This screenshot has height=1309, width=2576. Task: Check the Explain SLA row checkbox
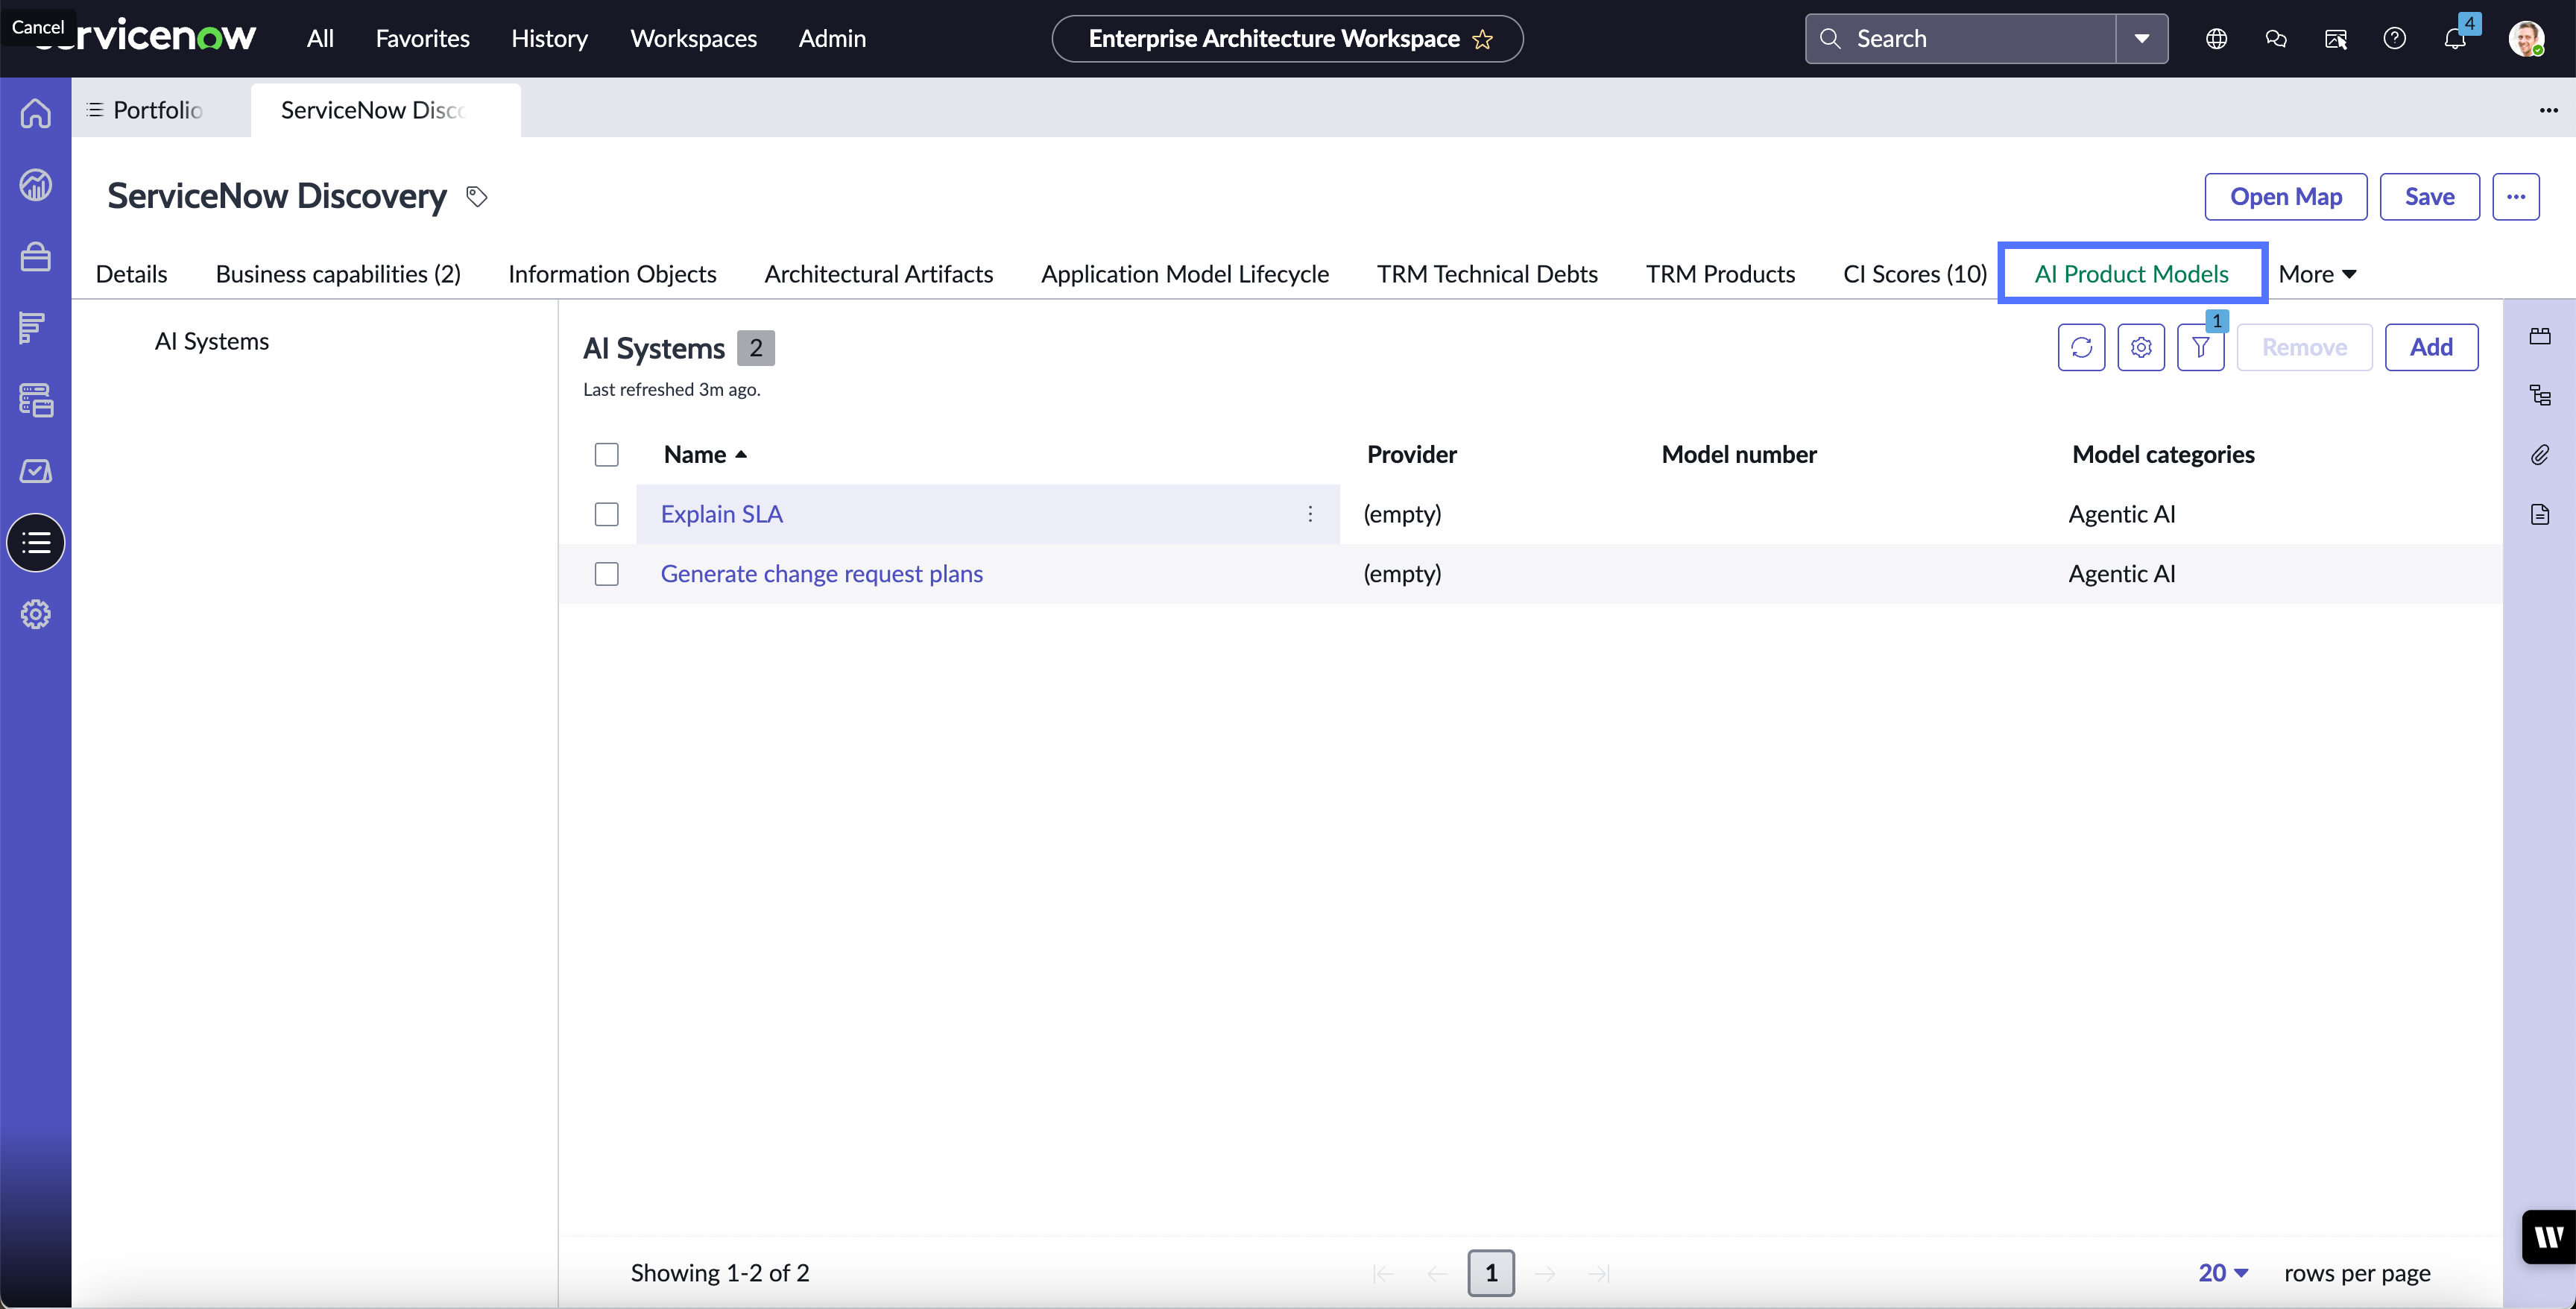(x=606, y=514)
